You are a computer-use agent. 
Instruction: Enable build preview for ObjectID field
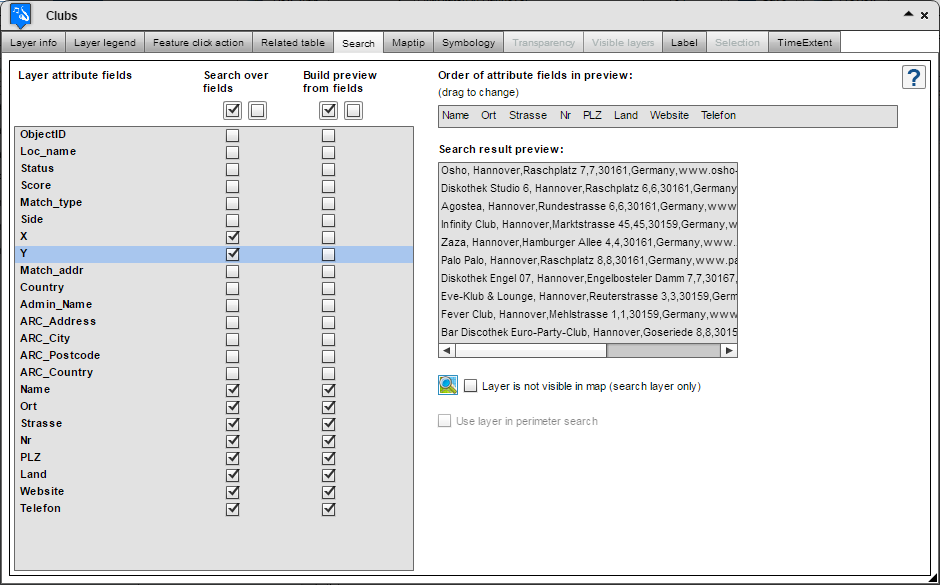pos(329,135)
